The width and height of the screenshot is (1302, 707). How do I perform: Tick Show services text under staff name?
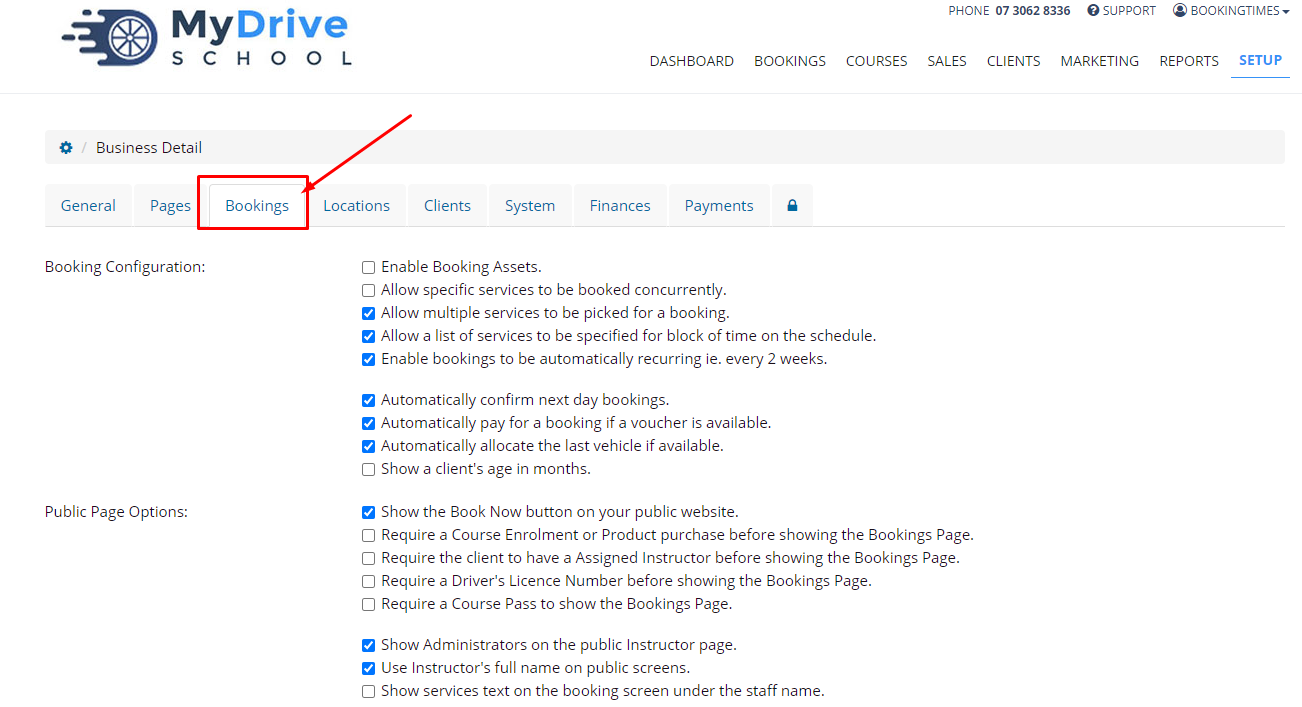click(x=369, y=691)
